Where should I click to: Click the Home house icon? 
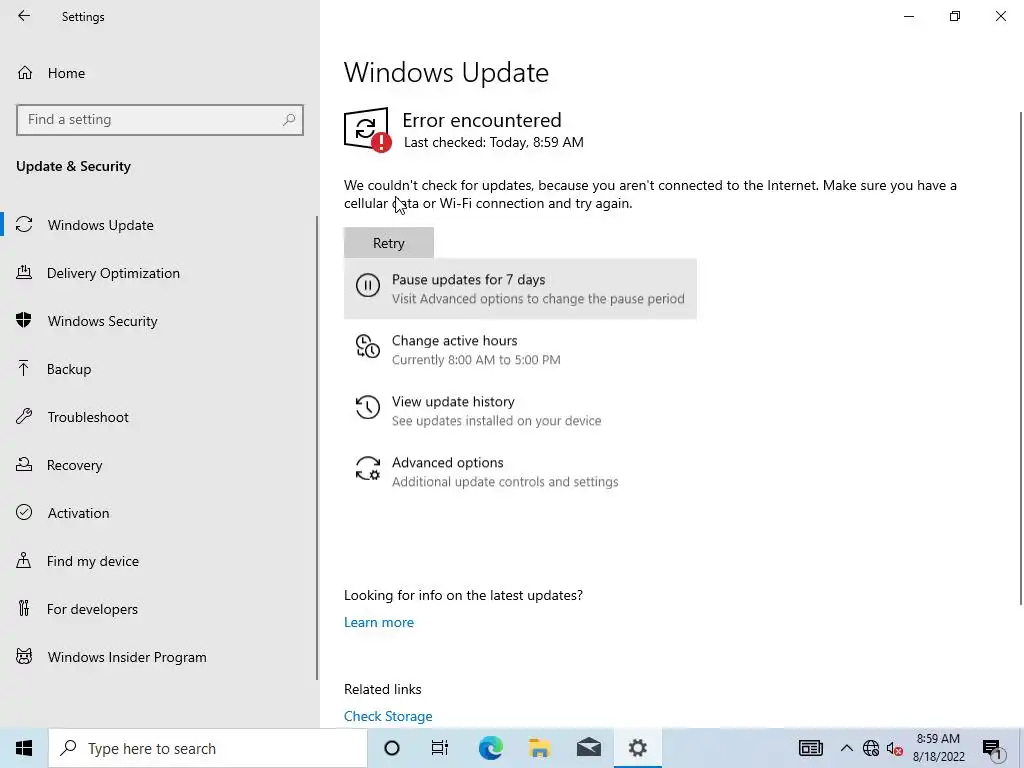[25, 72]
